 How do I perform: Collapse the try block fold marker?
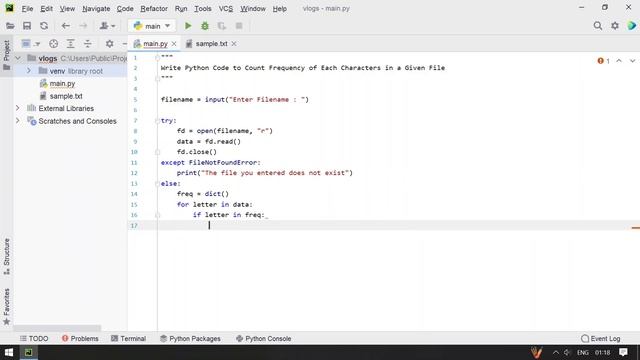coord(158,121)
